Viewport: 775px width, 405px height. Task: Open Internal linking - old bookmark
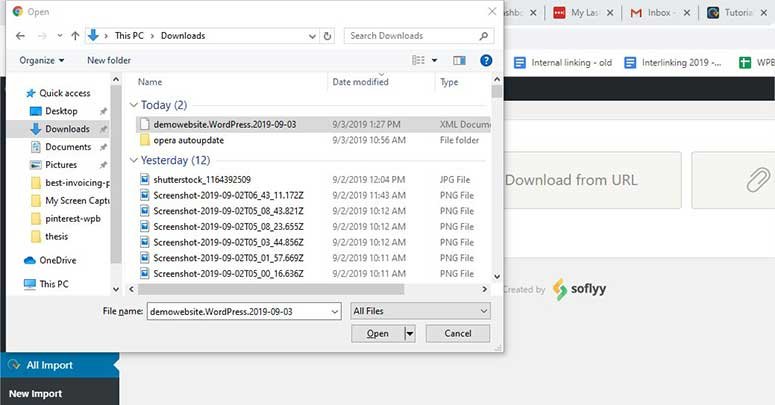562,63
